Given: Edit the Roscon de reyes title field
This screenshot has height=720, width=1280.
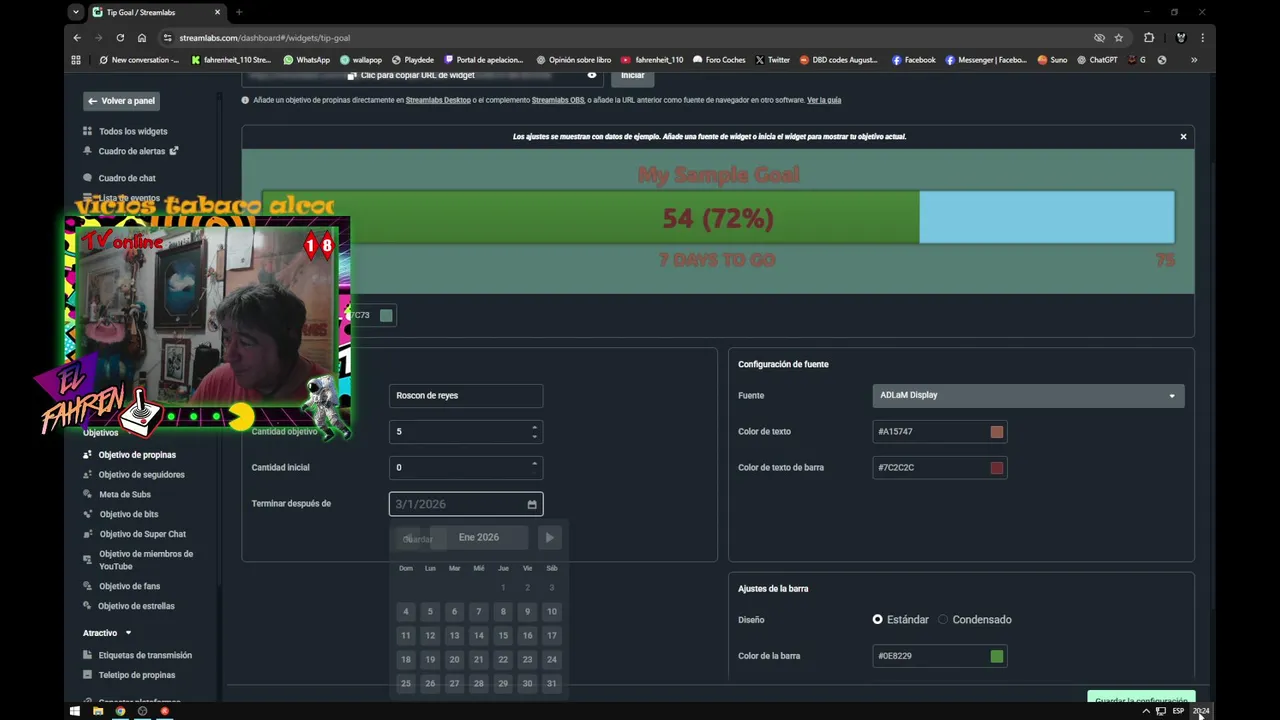Looking at the screenshot, I should click(466, 396).
